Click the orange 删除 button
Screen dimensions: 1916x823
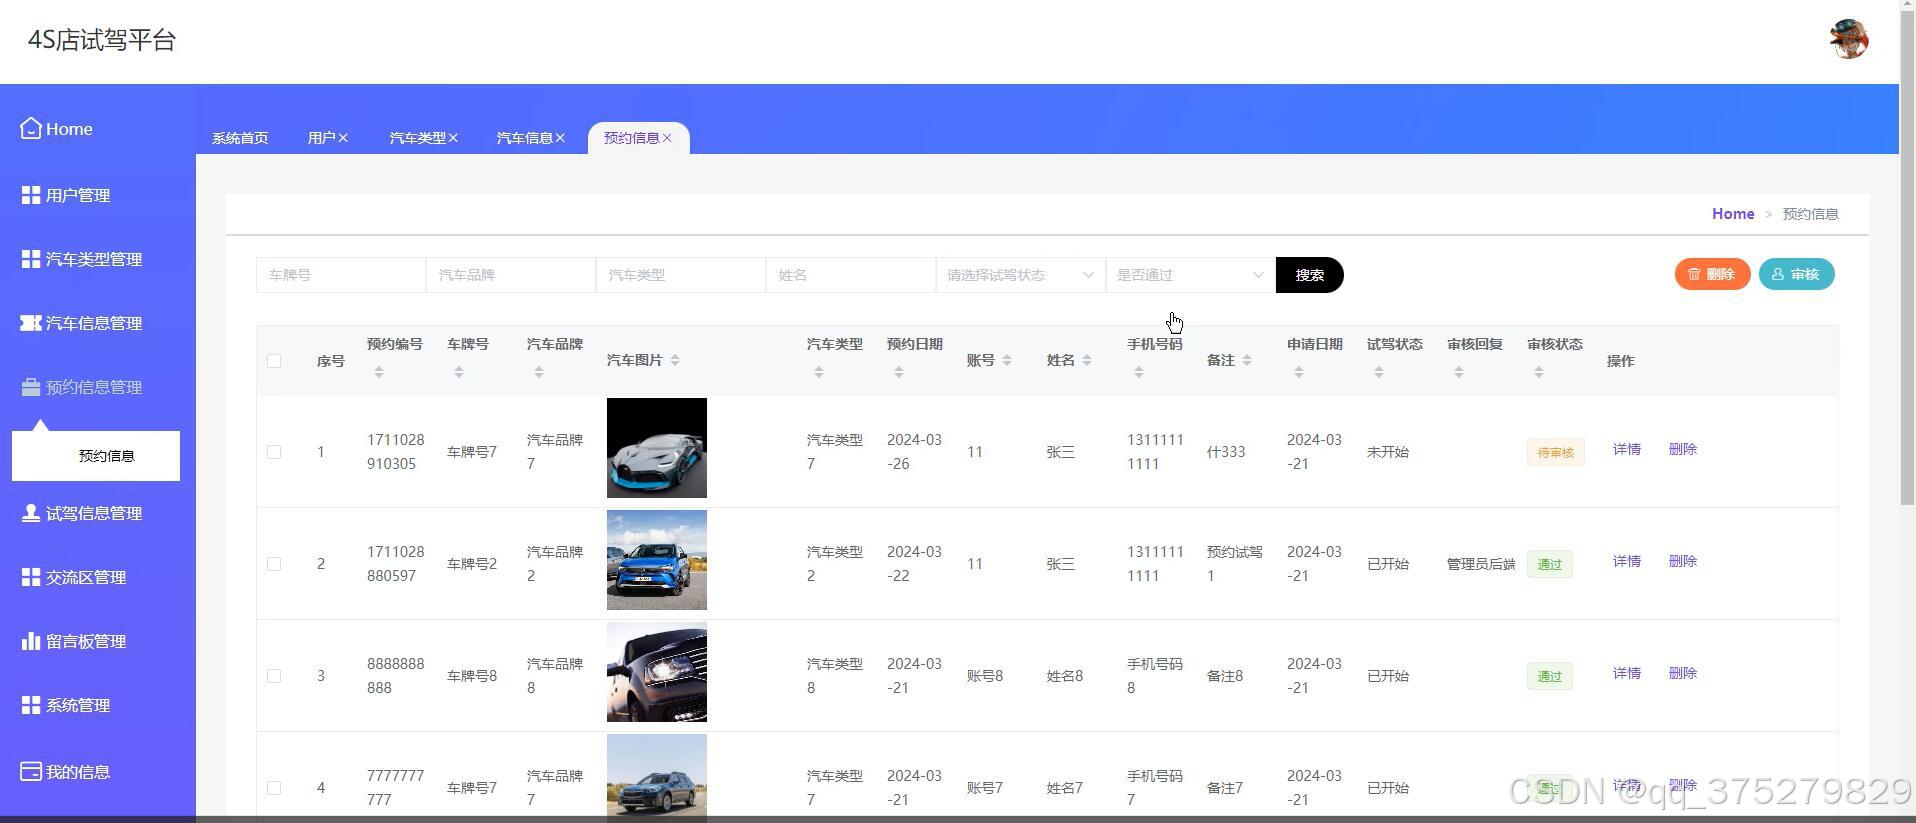[1712, 274]
